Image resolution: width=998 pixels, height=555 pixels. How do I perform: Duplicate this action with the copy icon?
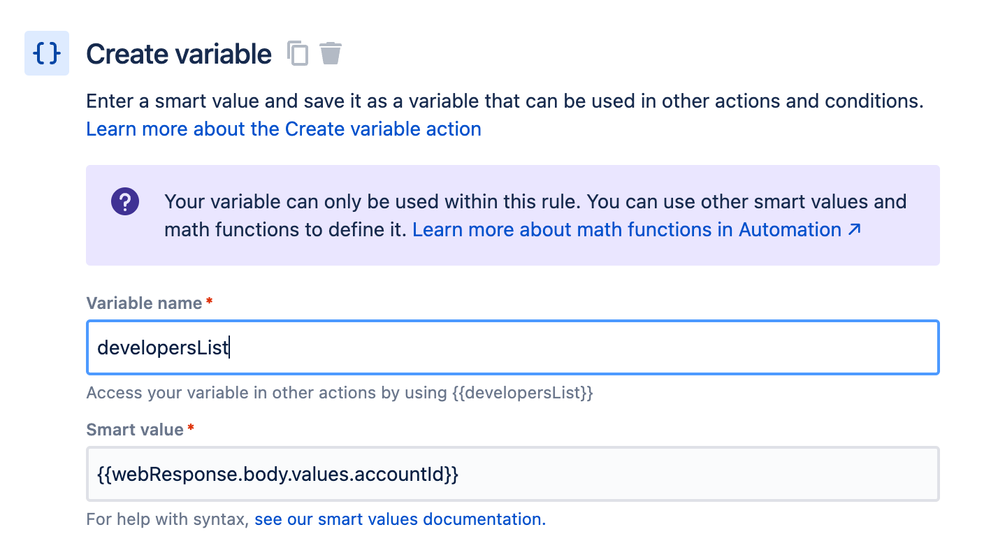point(297,53)
